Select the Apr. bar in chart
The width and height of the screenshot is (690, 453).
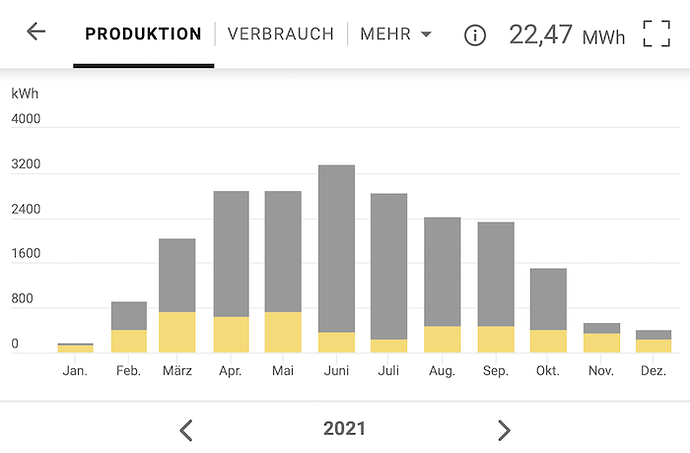(x=231, y=272)
